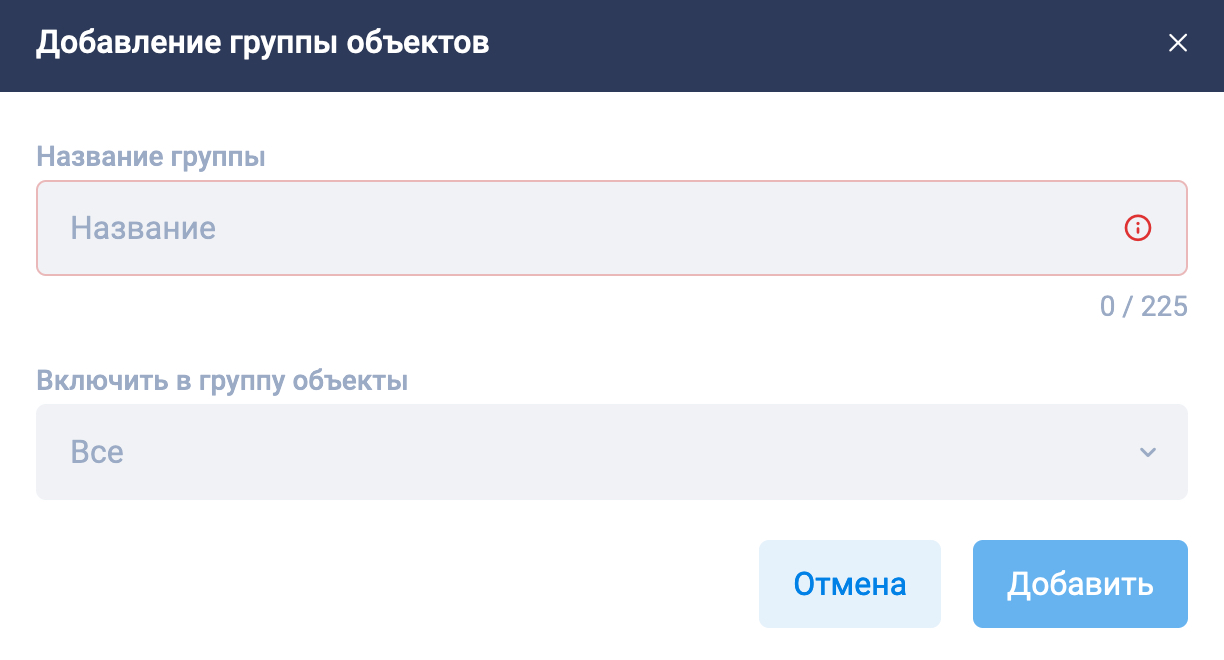Screen dimensions: 1224x660
Task: Click the "Отмена" button
Action: 850,584
